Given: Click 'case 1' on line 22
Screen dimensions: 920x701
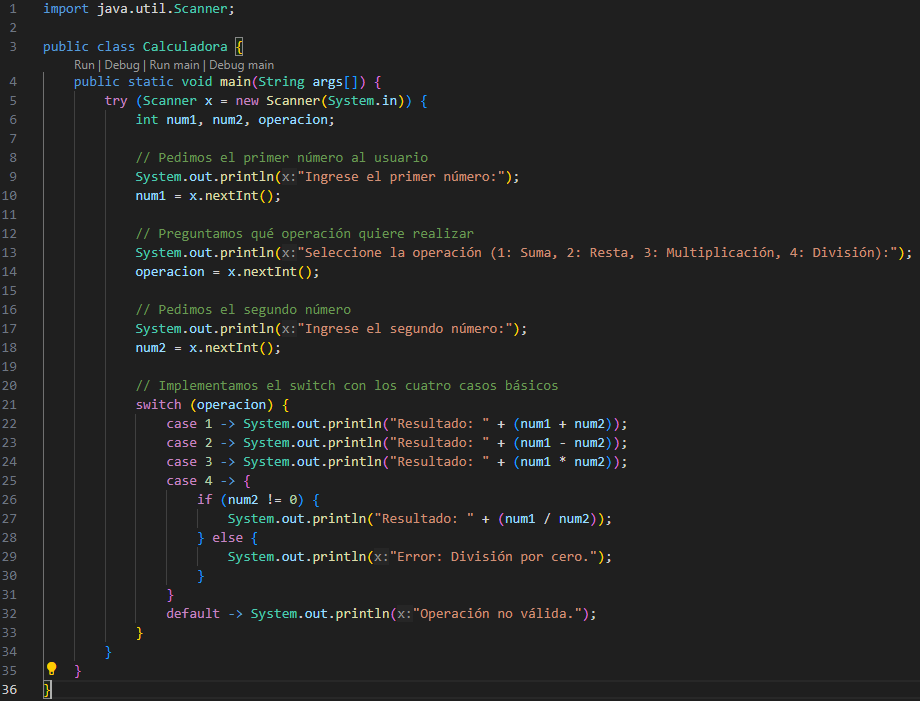Looking at the screenshot, I should (x=189, y=424).
